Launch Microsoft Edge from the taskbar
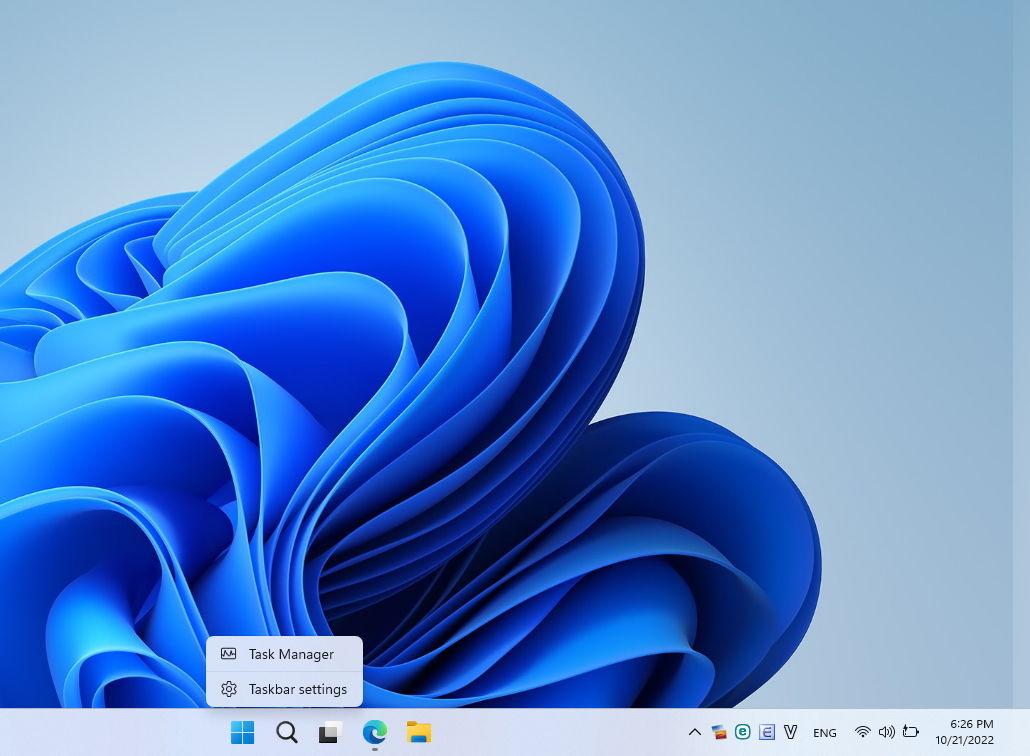The image size is (1030, 756). pos(374,732)
